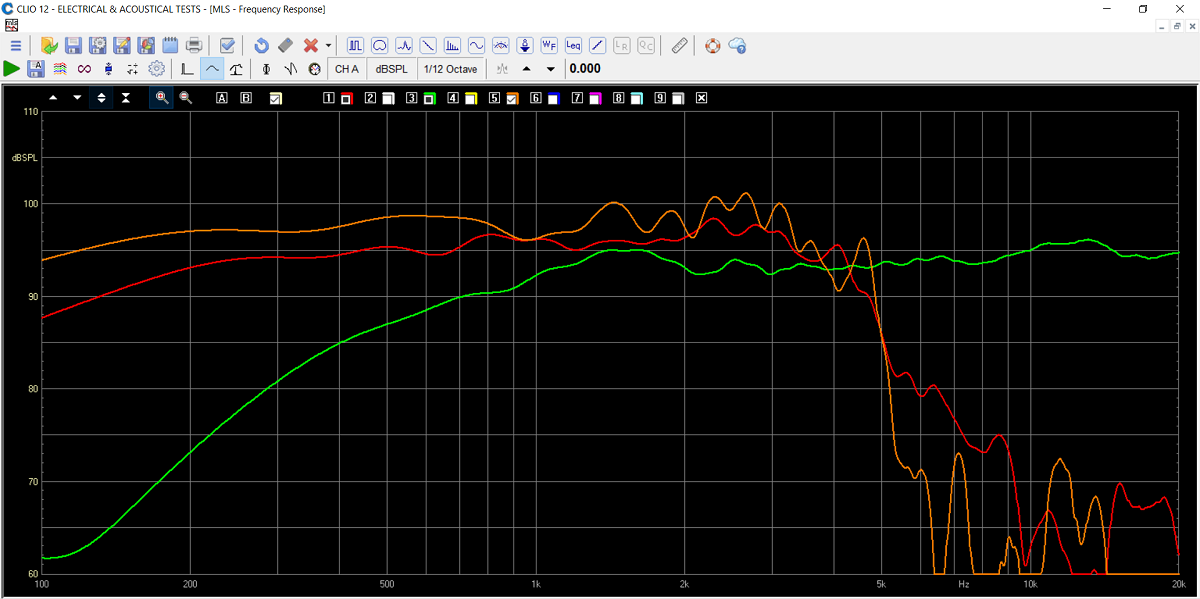The width and height of the screenshot is (1200, 599).
Task: Shift graph up with white up triangle
Action: tap(53, 98)
